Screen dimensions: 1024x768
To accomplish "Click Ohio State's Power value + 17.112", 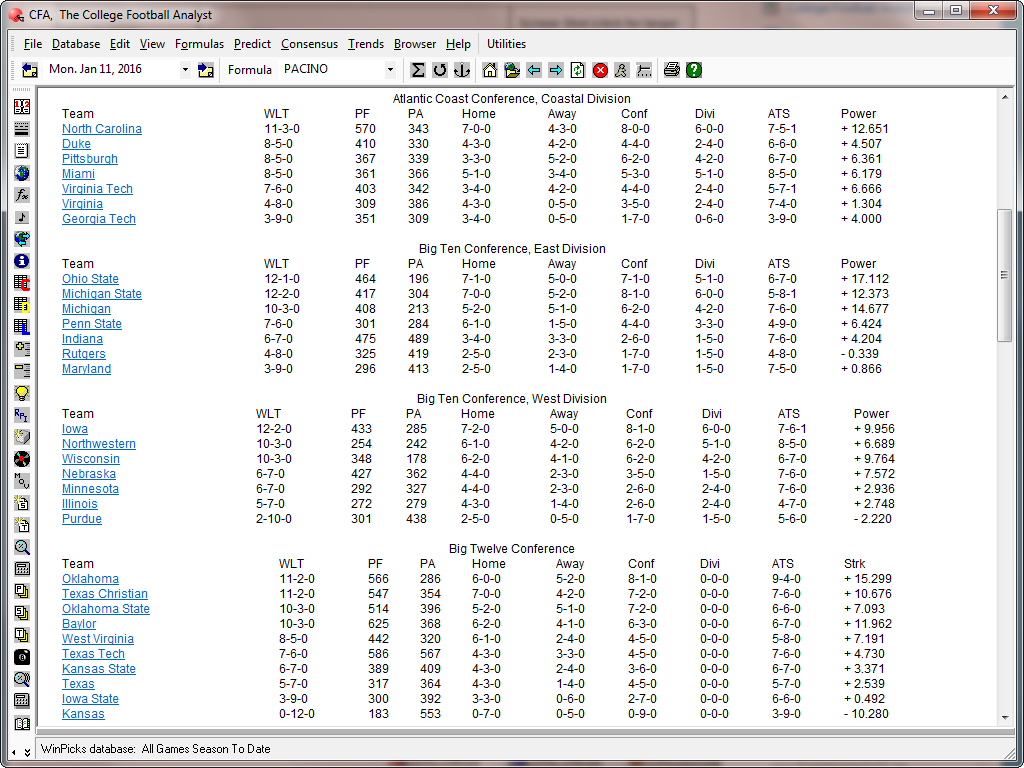I will pyautogui.click(x=865, y=279).
